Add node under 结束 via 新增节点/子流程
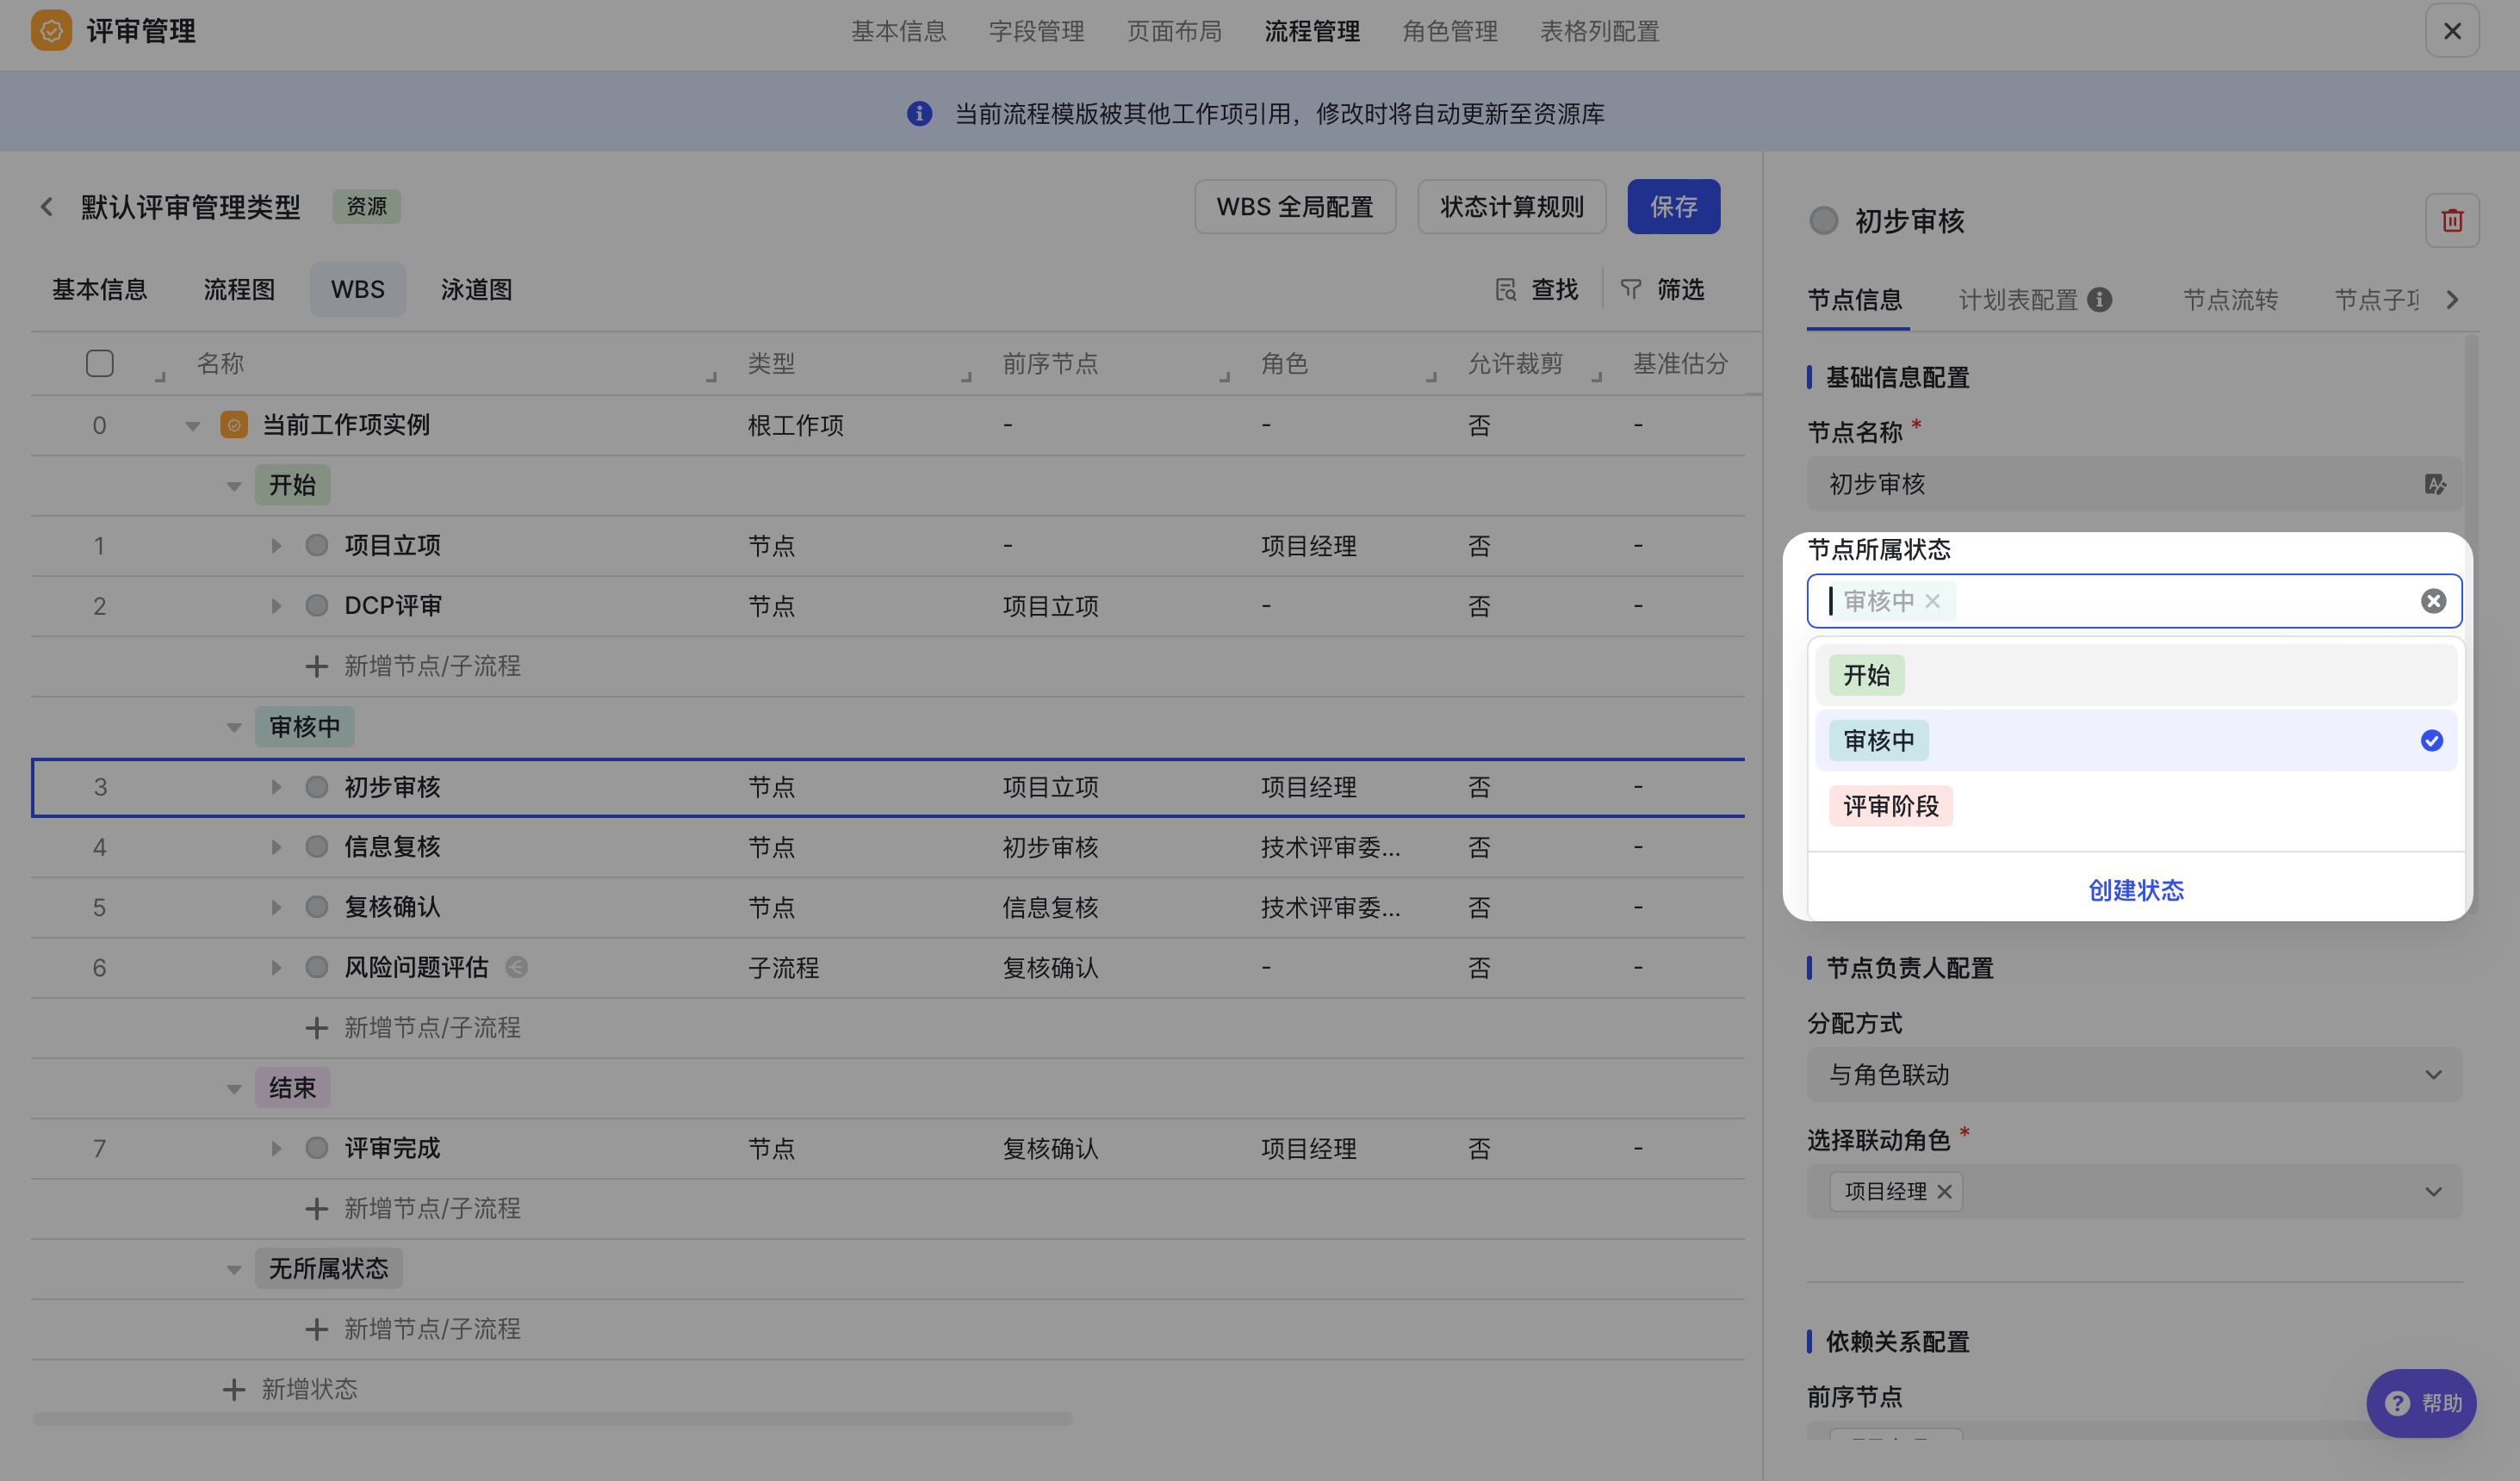This screenshot has height=1481, width=2520. 412,1208
